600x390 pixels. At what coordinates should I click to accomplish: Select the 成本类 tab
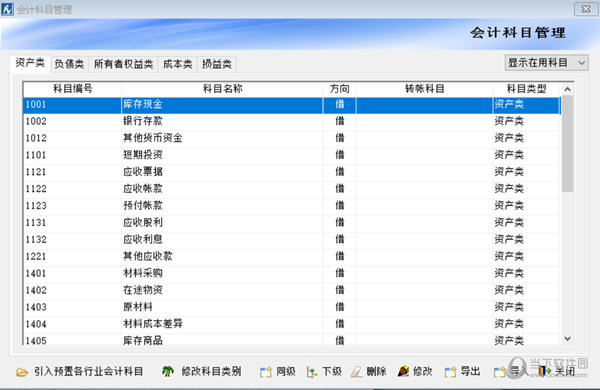tap(178, 64)
